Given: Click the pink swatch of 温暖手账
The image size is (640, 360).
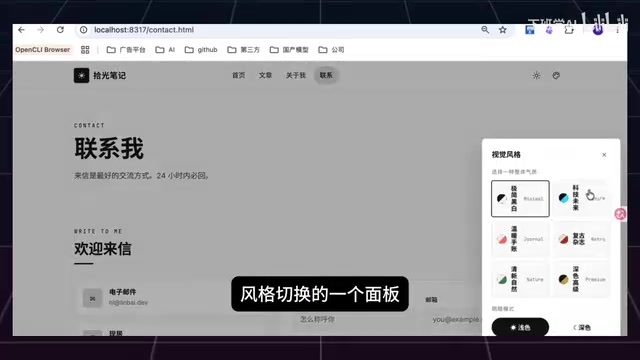Looking at the screenshot, I should (502, 239).
